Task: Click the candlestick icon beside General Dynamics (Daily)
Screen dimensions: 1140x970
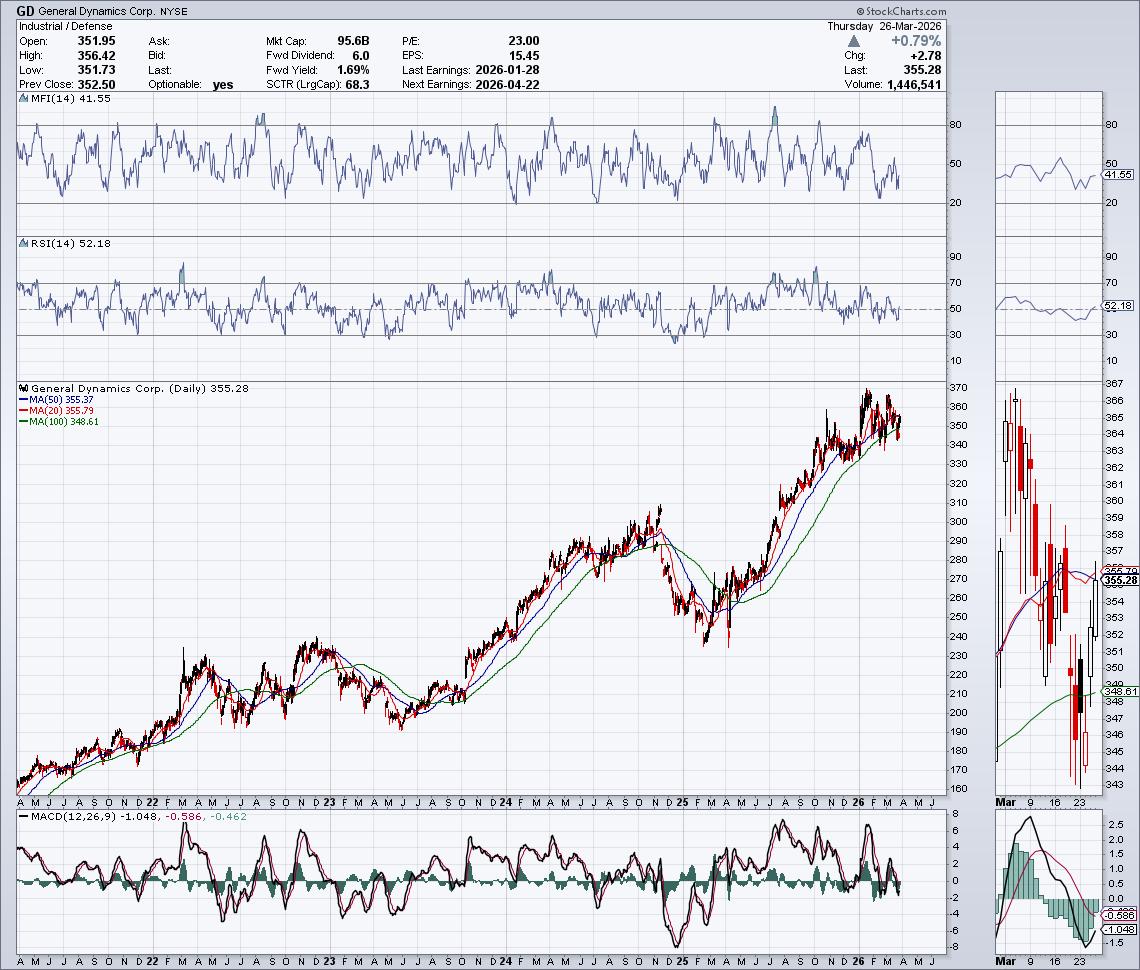Action: (24, 388)
